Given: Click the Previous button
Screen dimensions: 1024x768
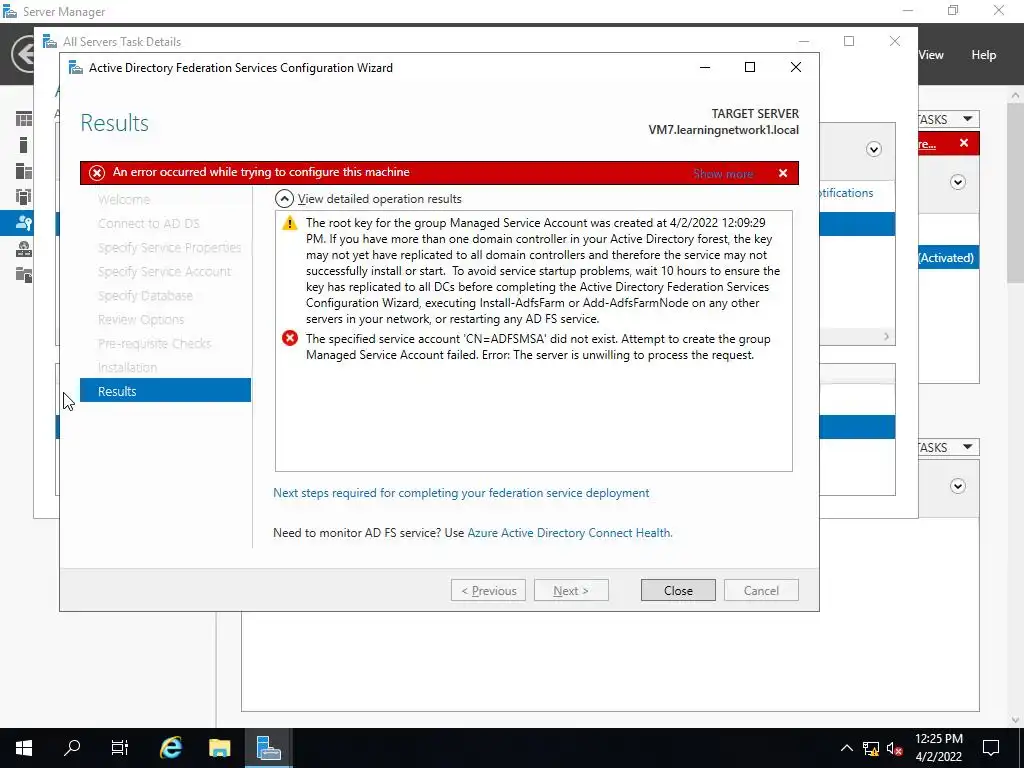Looking at the screenshot, I should pyautogui.click(x=488, y=590).
